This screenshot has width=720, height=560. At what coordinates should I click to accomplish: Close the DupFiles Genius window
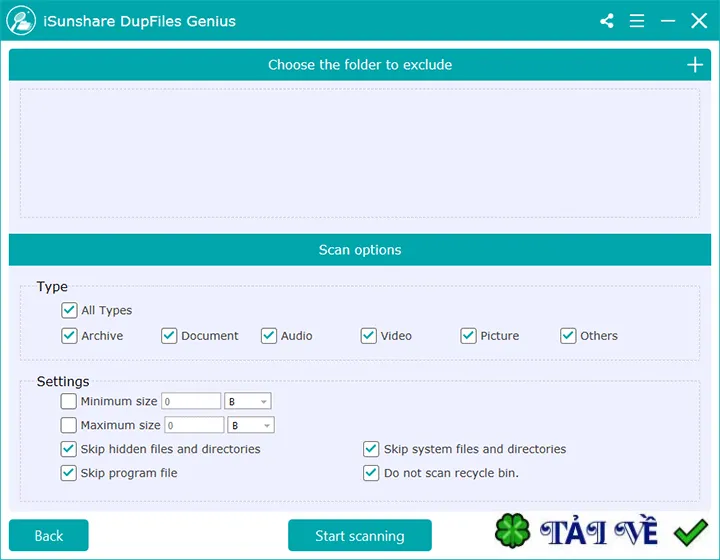[x=699, y=21]
